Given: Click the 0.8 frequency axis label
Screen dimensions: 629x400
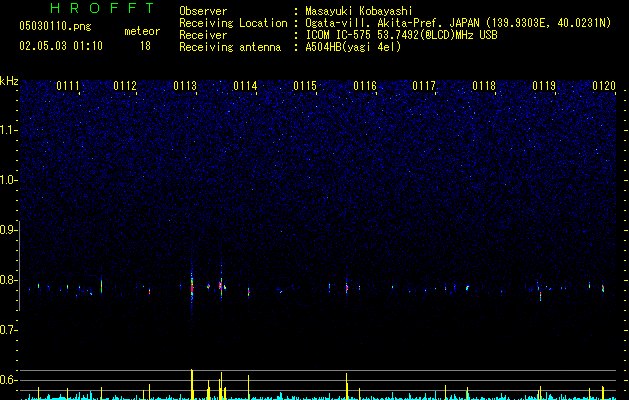Looking at the screenshot, I should 8,280.
